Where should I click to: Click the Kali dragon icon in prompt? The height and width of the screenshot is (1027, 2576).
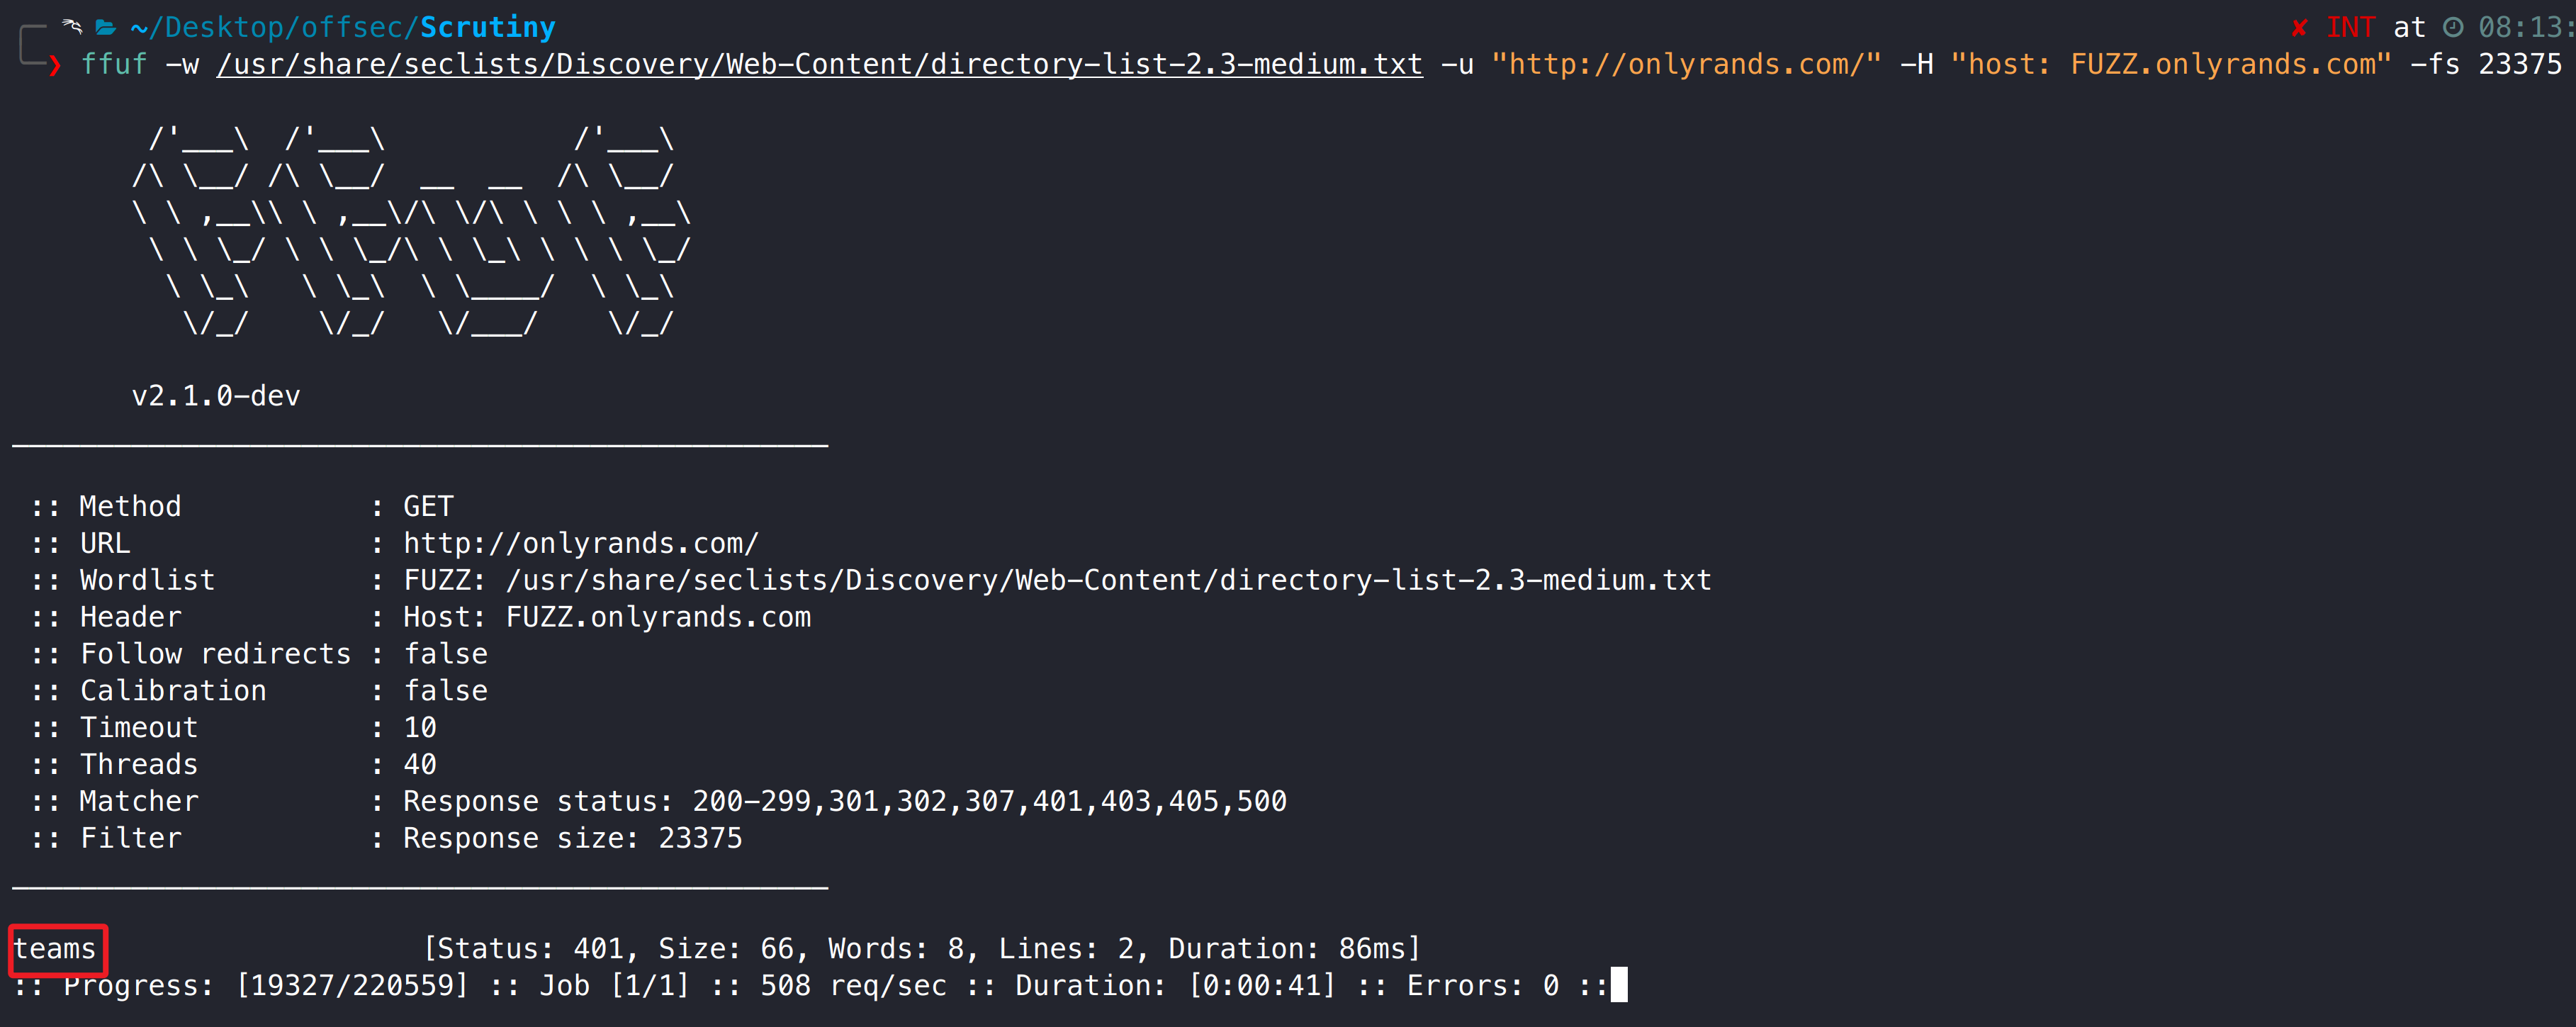pos(72,26)
